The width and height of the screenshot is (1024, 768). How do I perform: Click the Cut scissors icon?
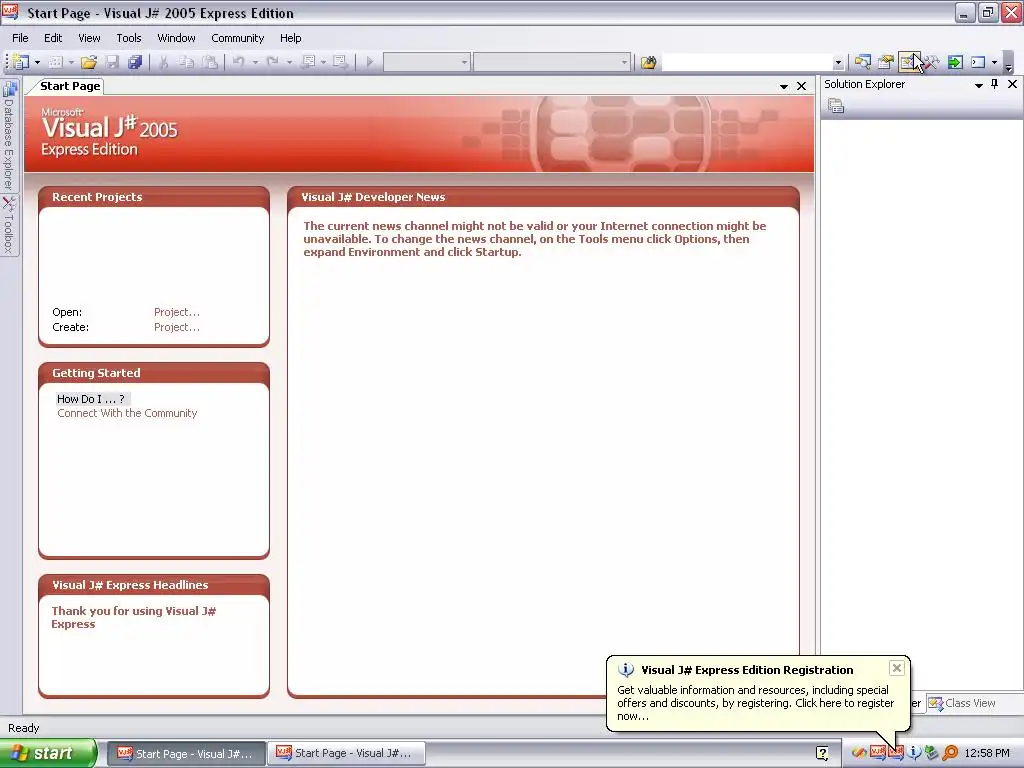[x=163, y=62]
